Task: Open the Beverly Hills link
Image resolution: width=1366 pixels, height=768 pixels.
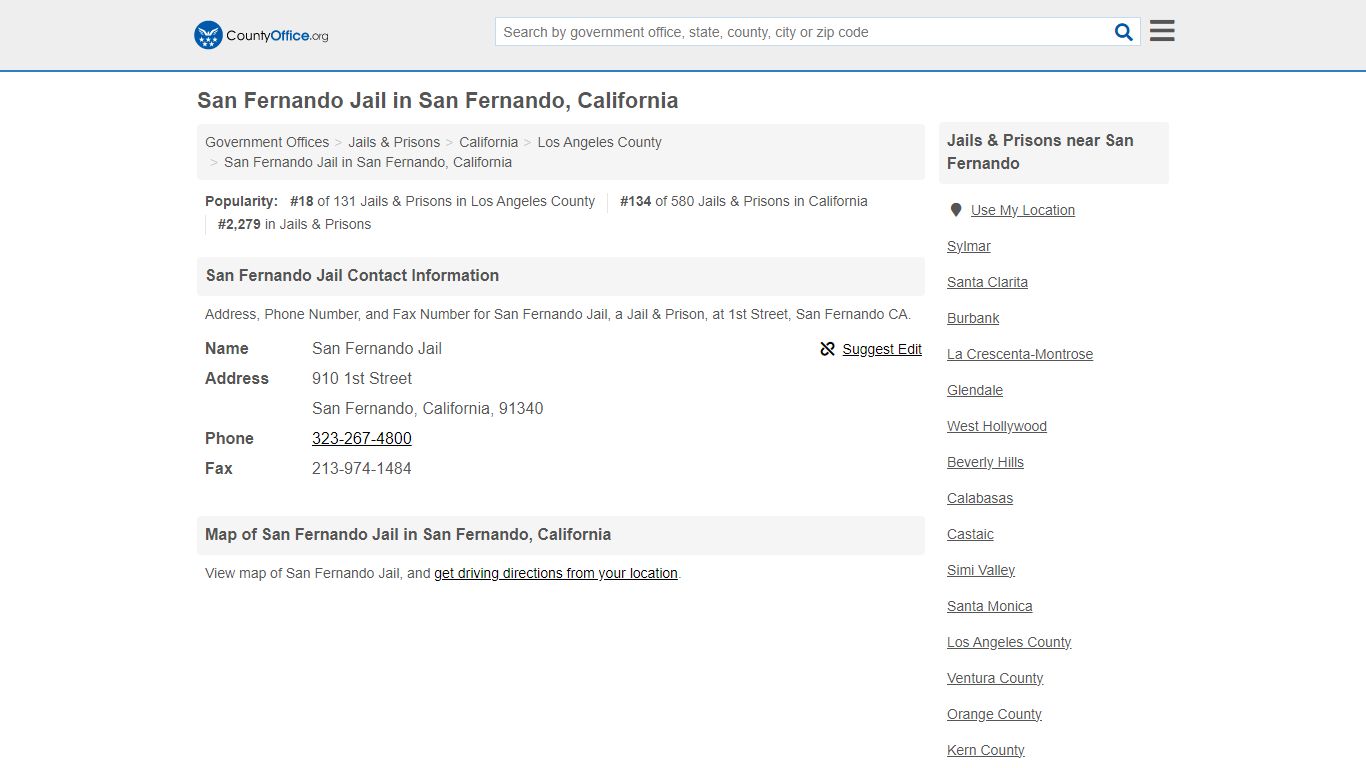Action: (x=985, y=462)
